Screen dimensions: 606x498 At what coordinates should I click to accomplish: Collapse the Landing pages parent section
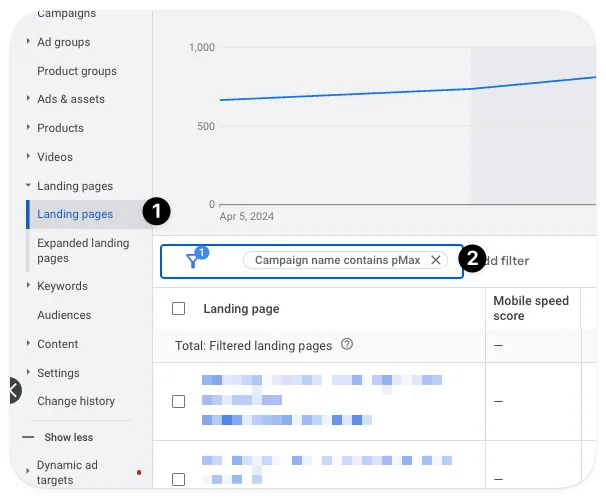[28, 185]
